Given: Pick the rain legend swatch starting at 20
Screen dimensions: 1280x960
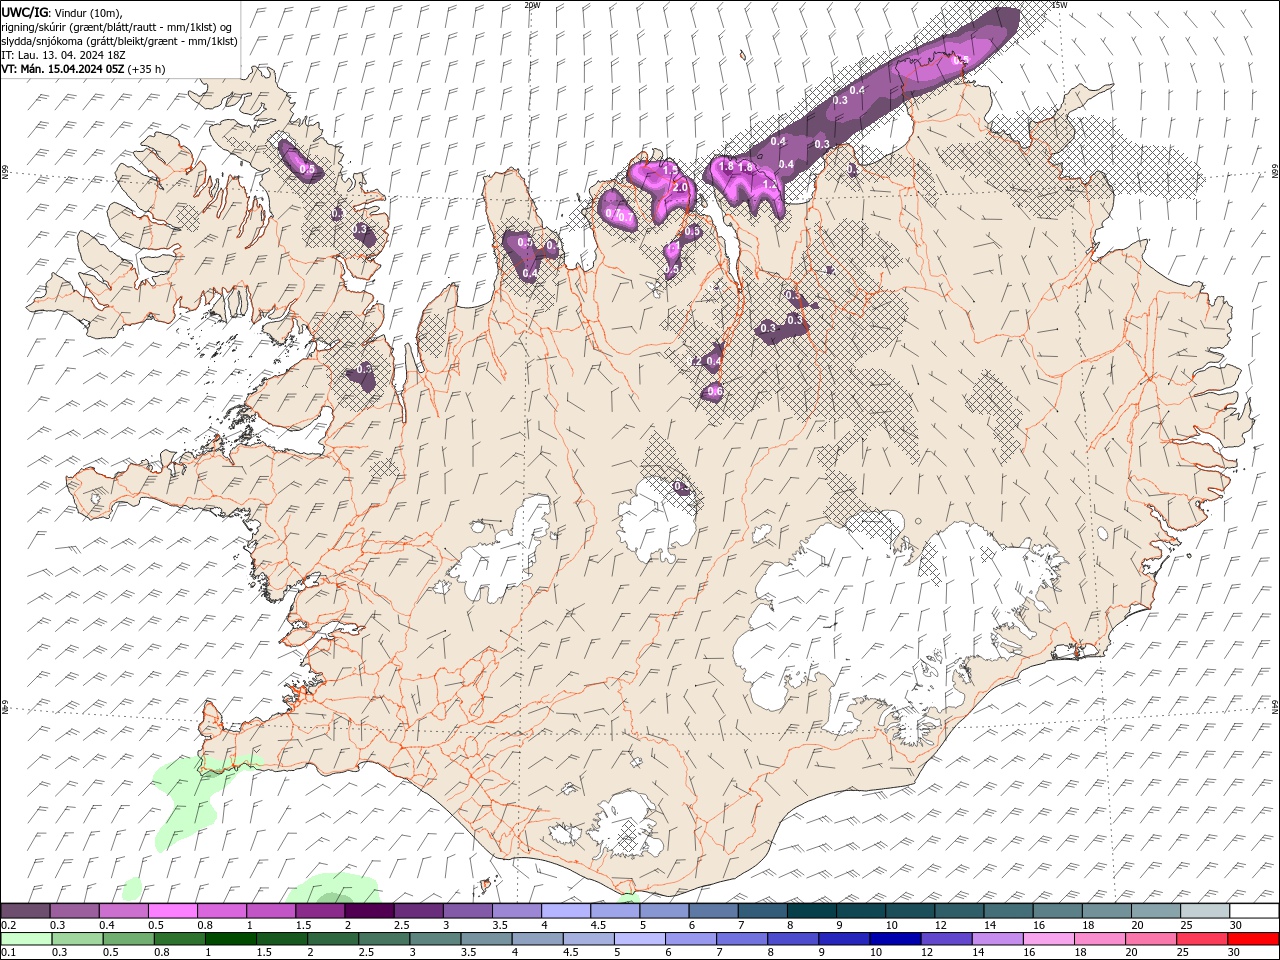Looking at the screenshot, I should [x=1151, y=939].
